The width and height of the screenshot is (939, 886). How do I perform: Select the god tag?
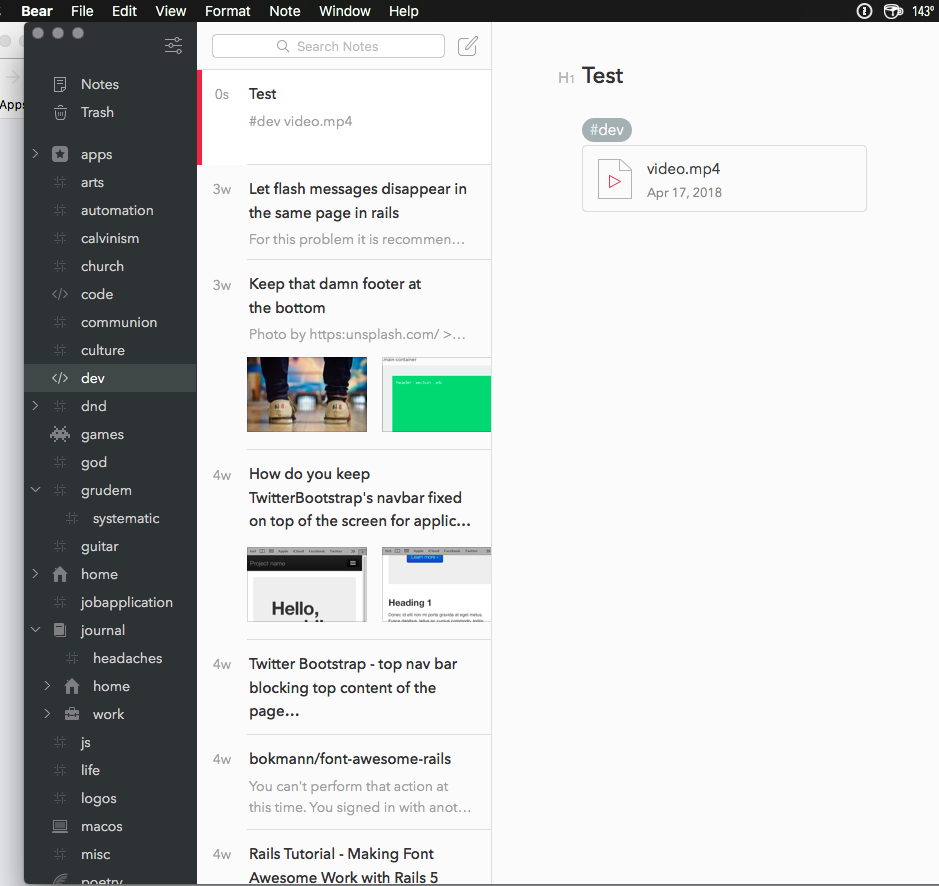pos(94,462)
